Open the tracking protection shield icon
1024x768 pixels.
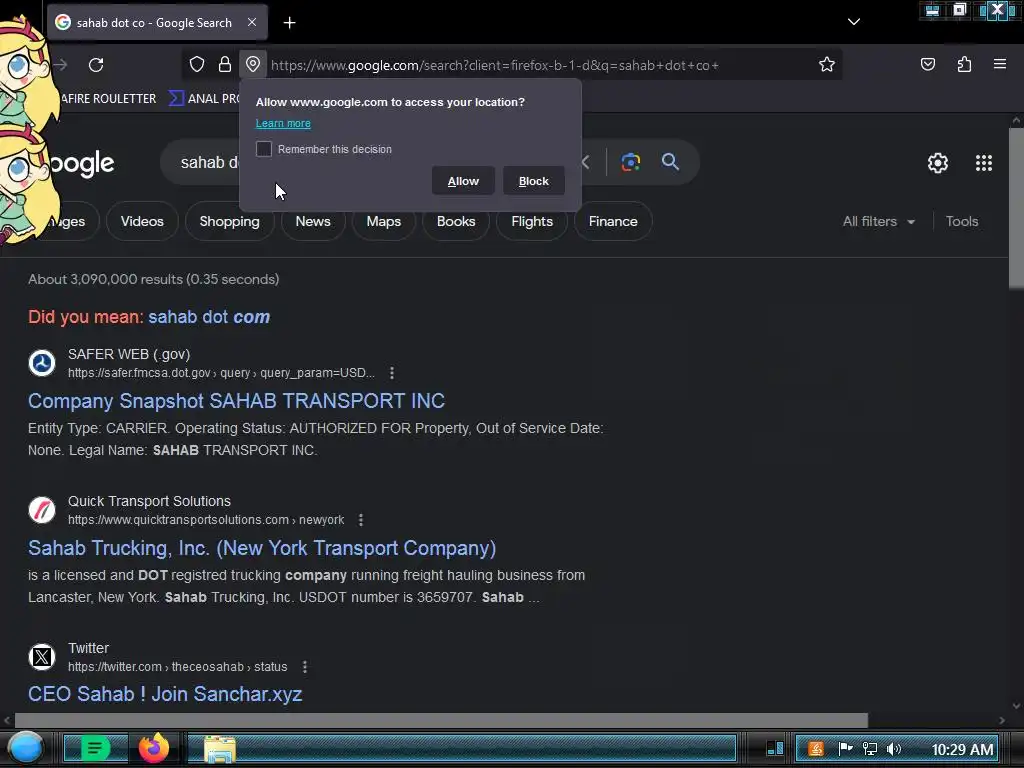tap(197, 64)
